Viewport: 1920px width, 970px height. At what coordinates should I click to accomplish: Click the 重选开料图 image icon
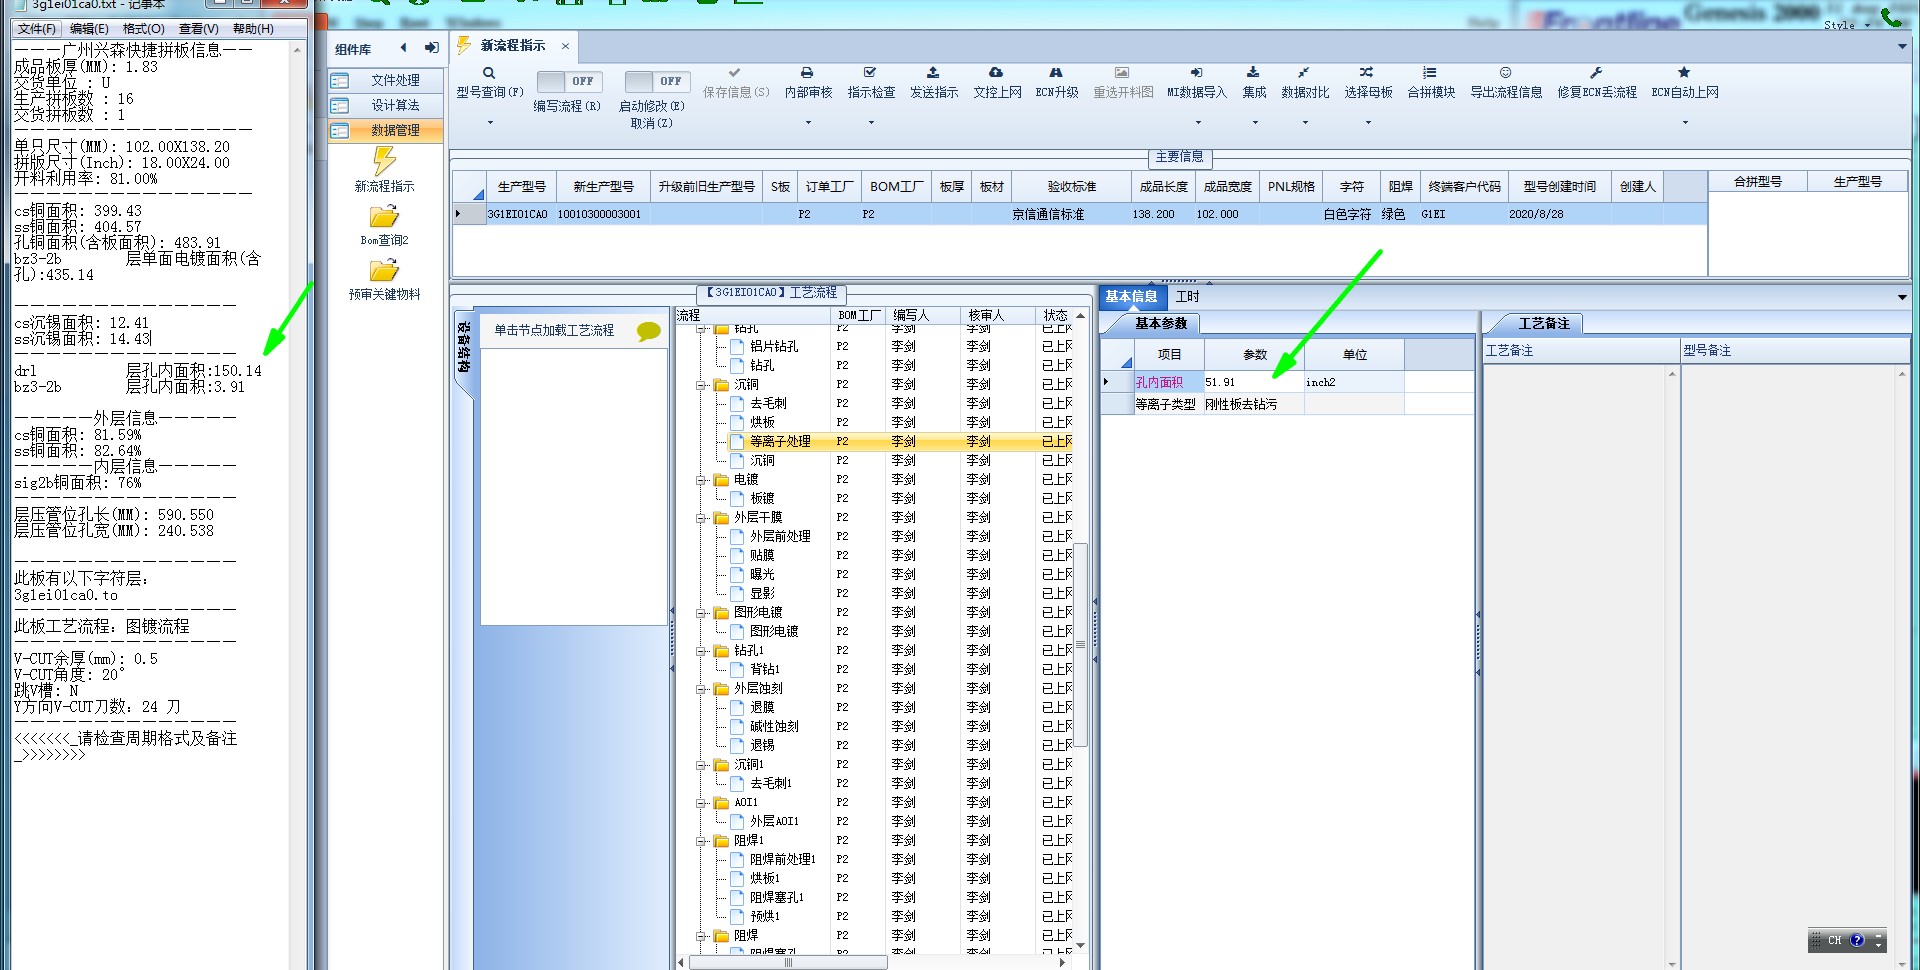point(1122,73)
